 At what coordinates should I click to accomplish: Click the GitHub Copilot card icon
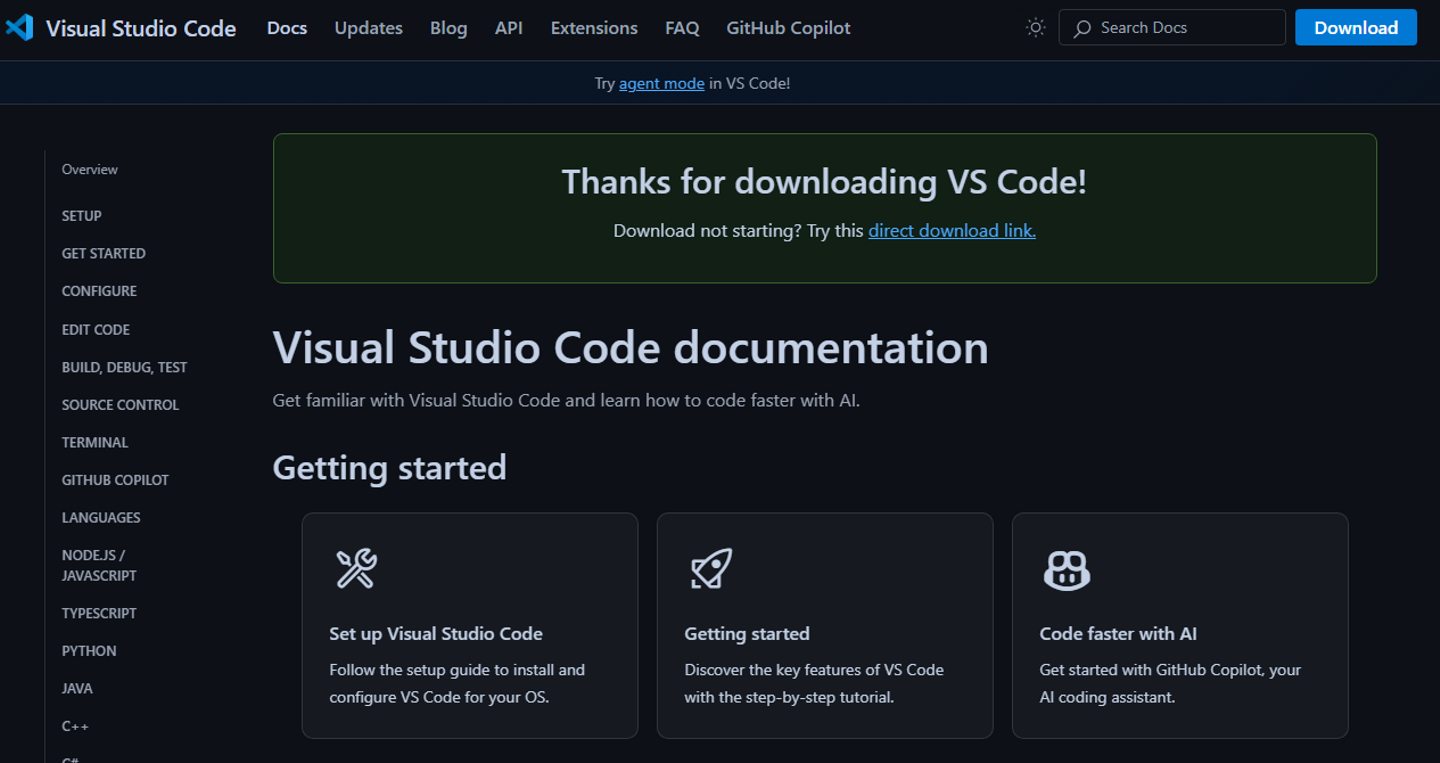[x=1066, y=570]
